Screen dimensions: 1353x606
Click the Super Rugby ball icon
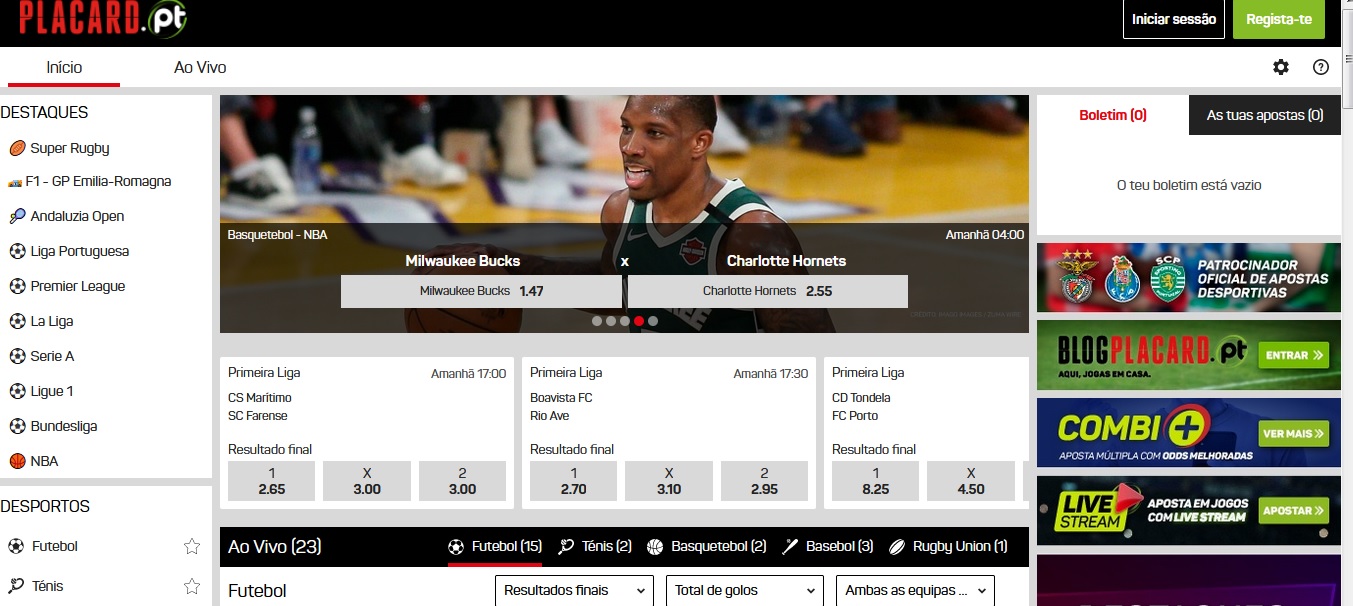[17, 148]
